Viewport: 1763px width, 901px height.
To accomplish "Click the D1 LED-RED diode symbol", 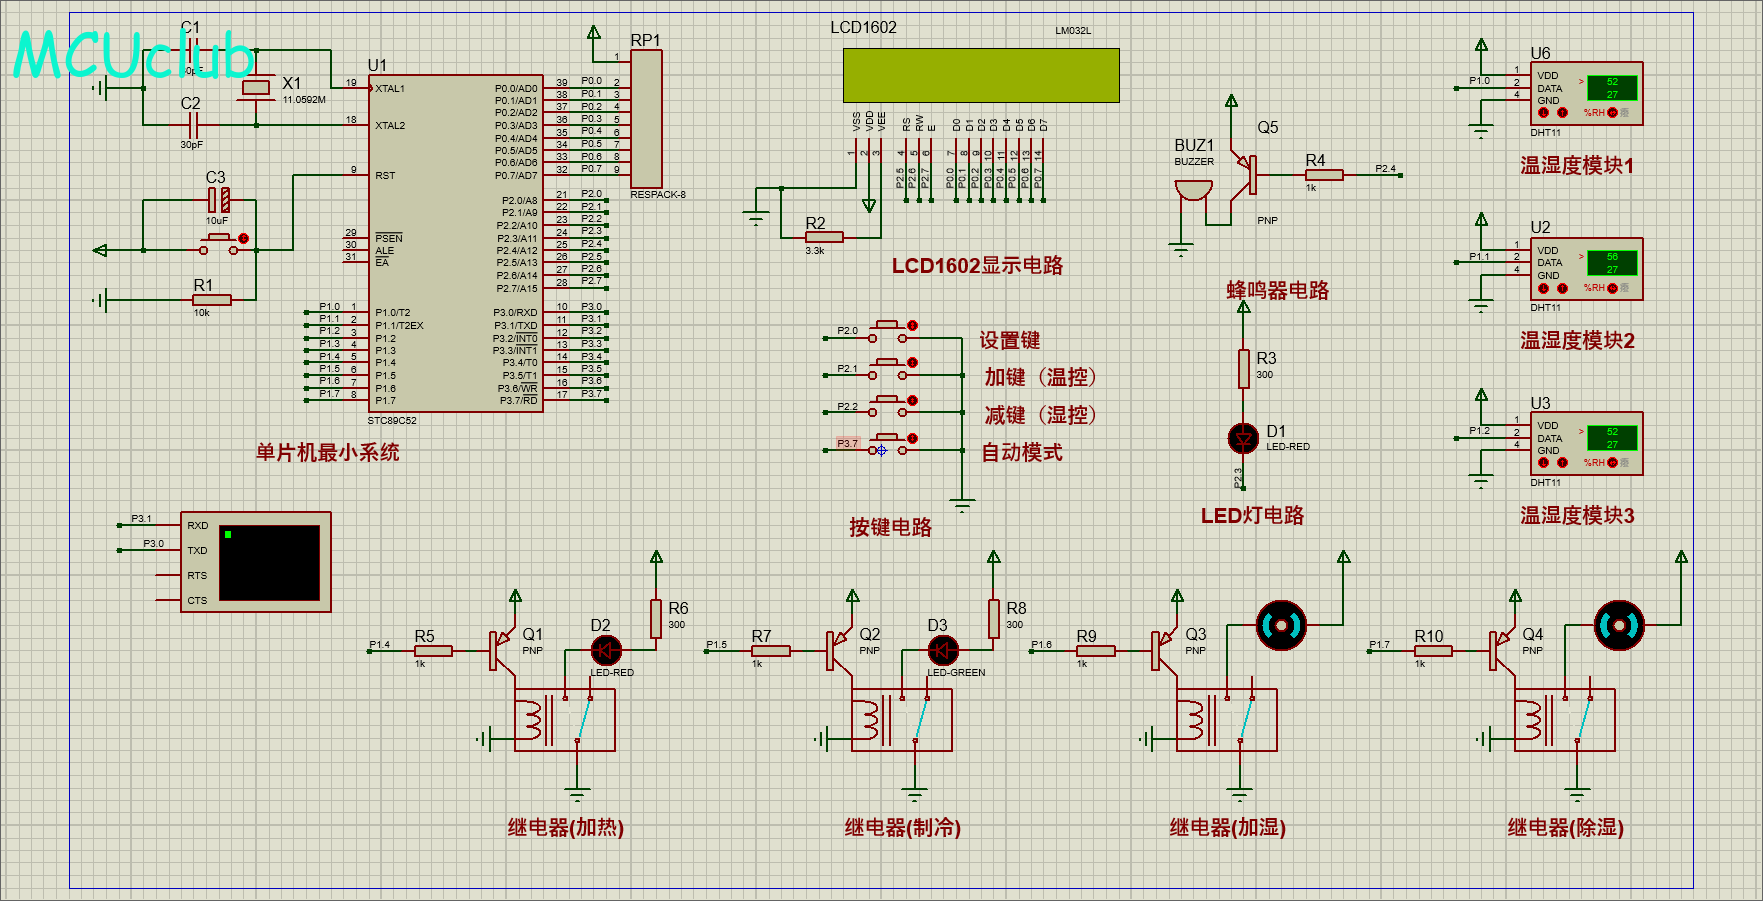I will coord(1243,438).
